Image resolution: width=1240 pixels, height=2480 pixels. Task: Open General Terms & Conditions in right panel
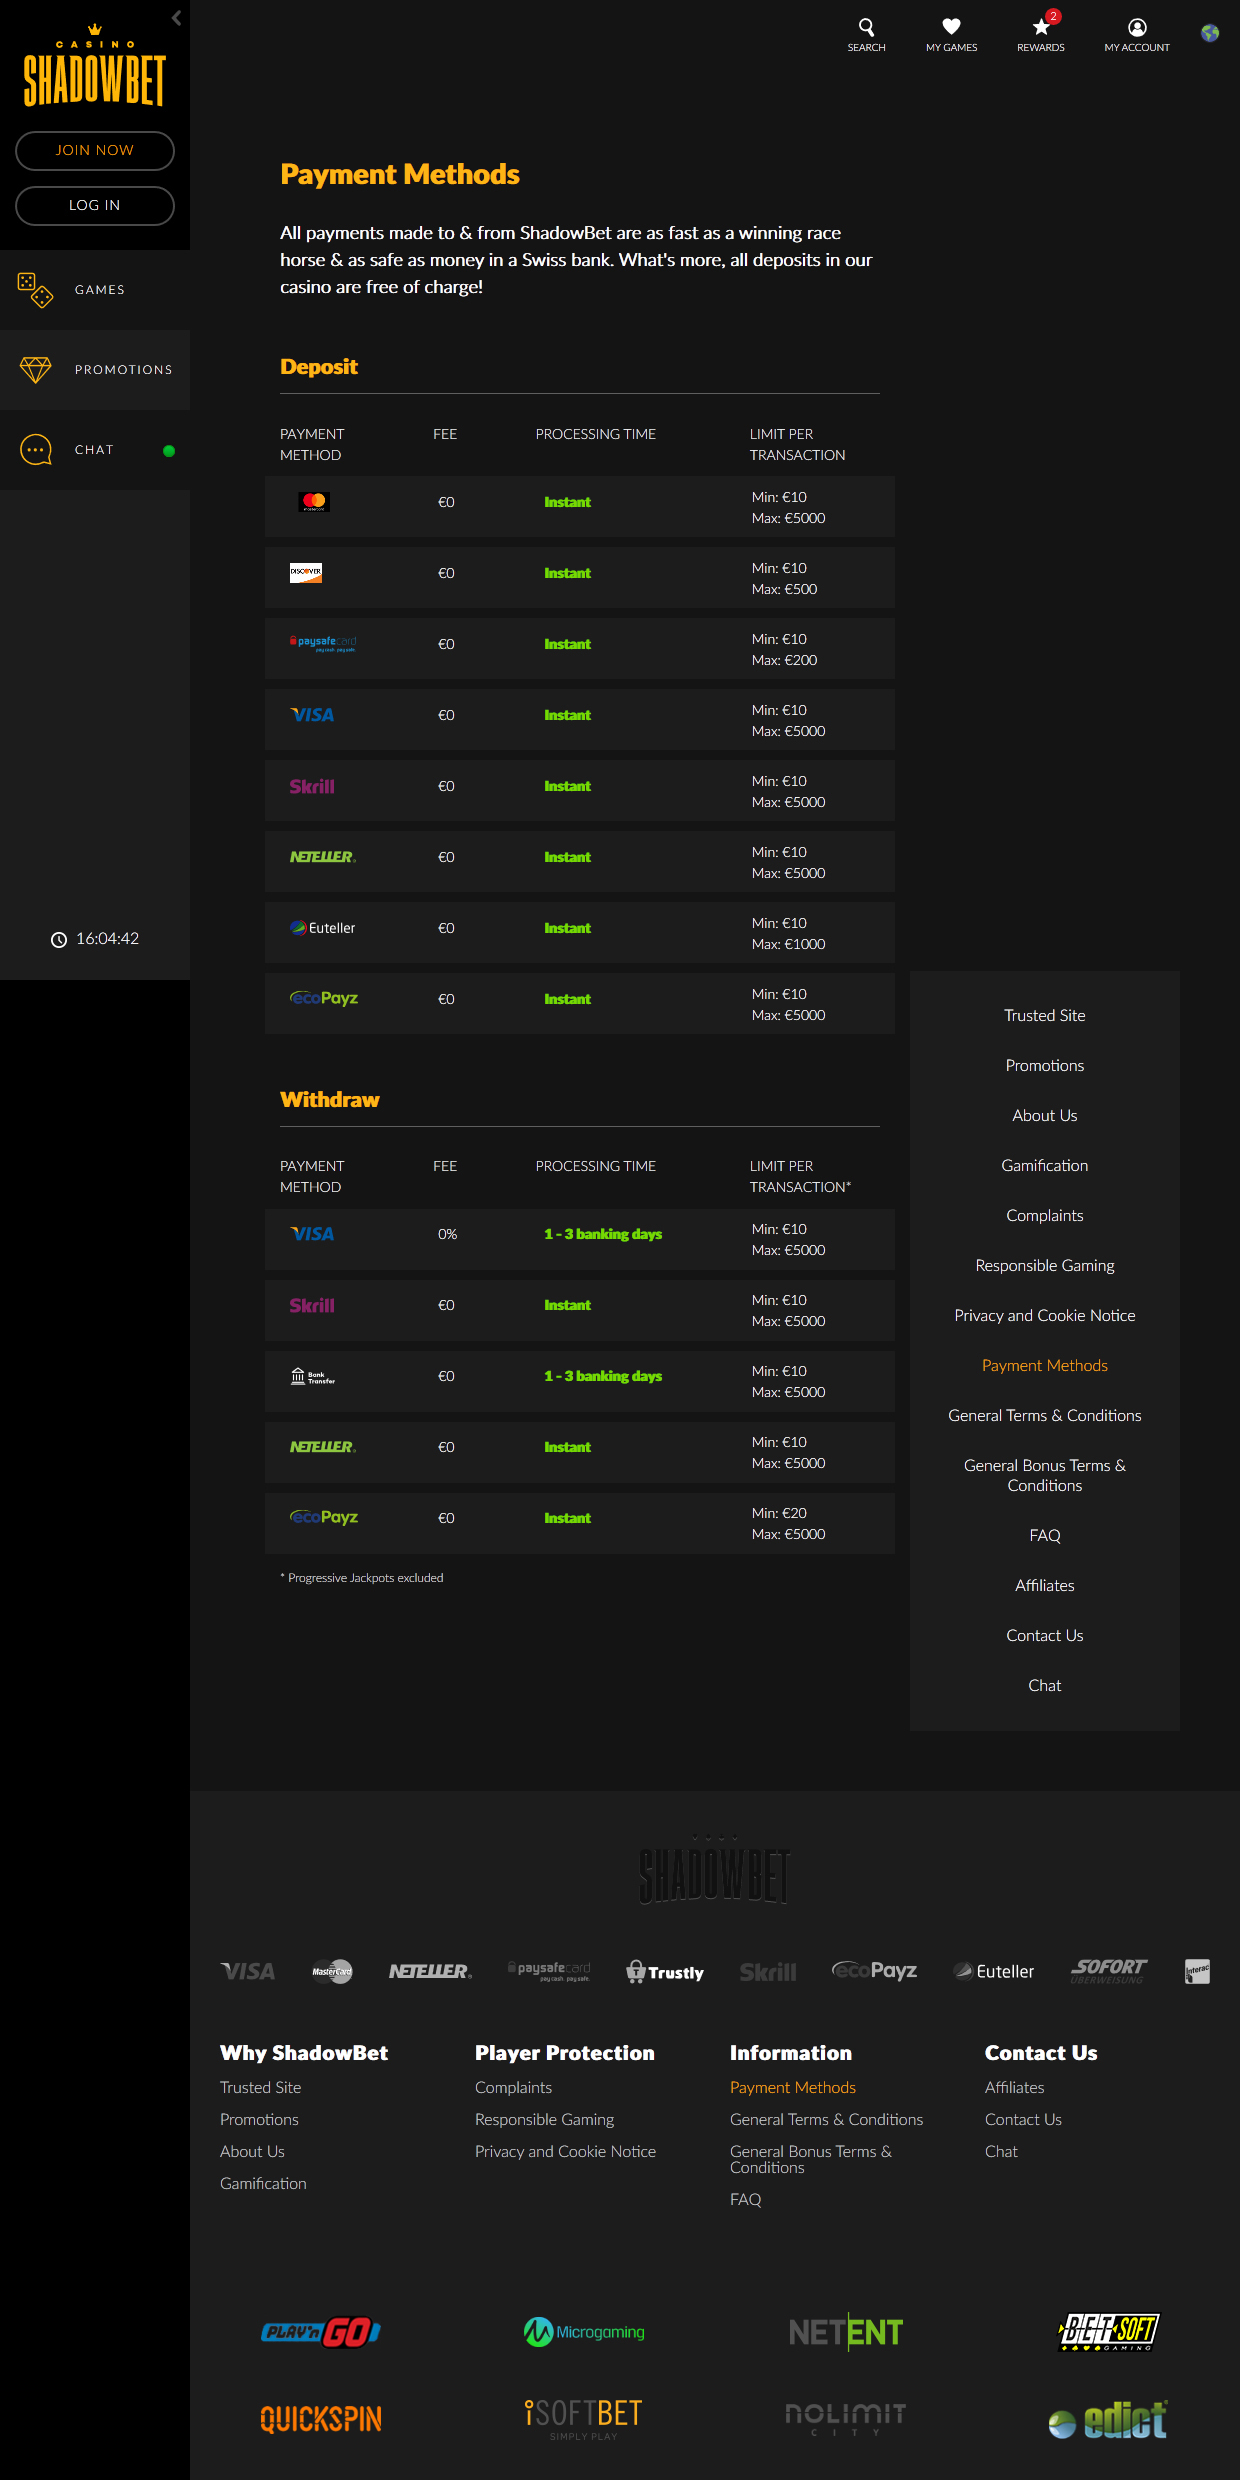(x=1044, y=1415)
